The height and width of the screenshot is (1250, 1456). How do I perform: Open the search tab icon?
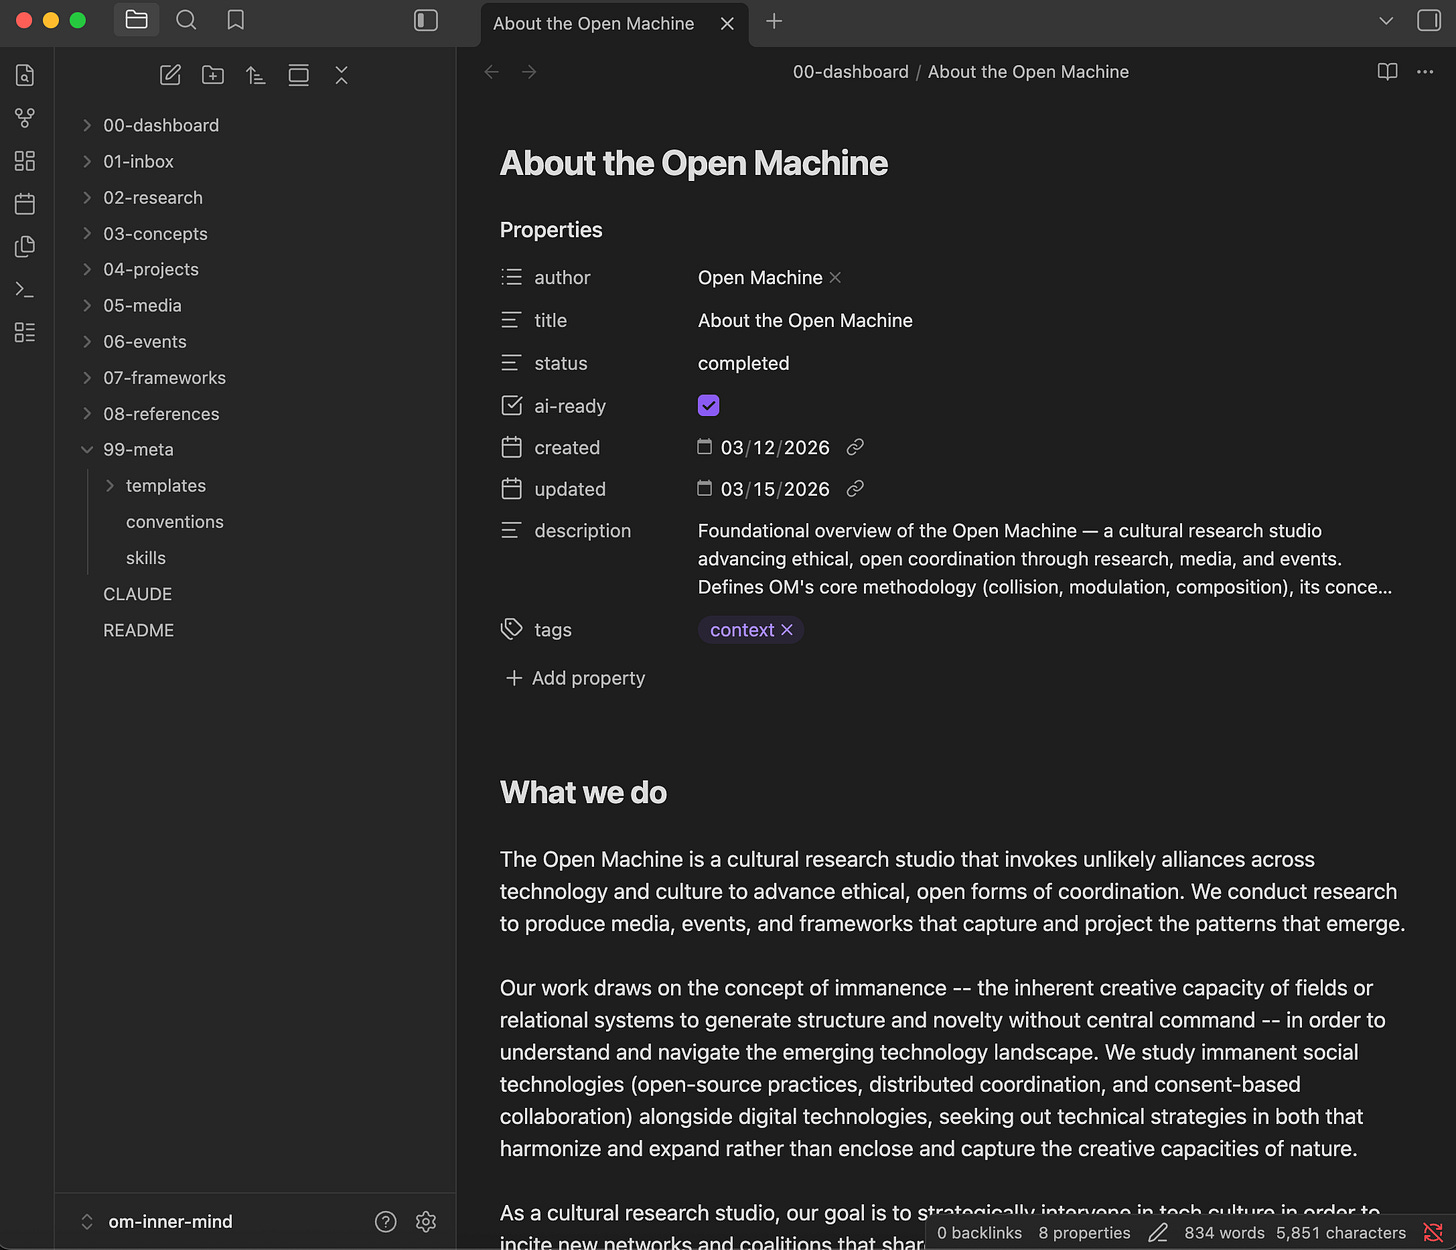[x=186, y=20]
